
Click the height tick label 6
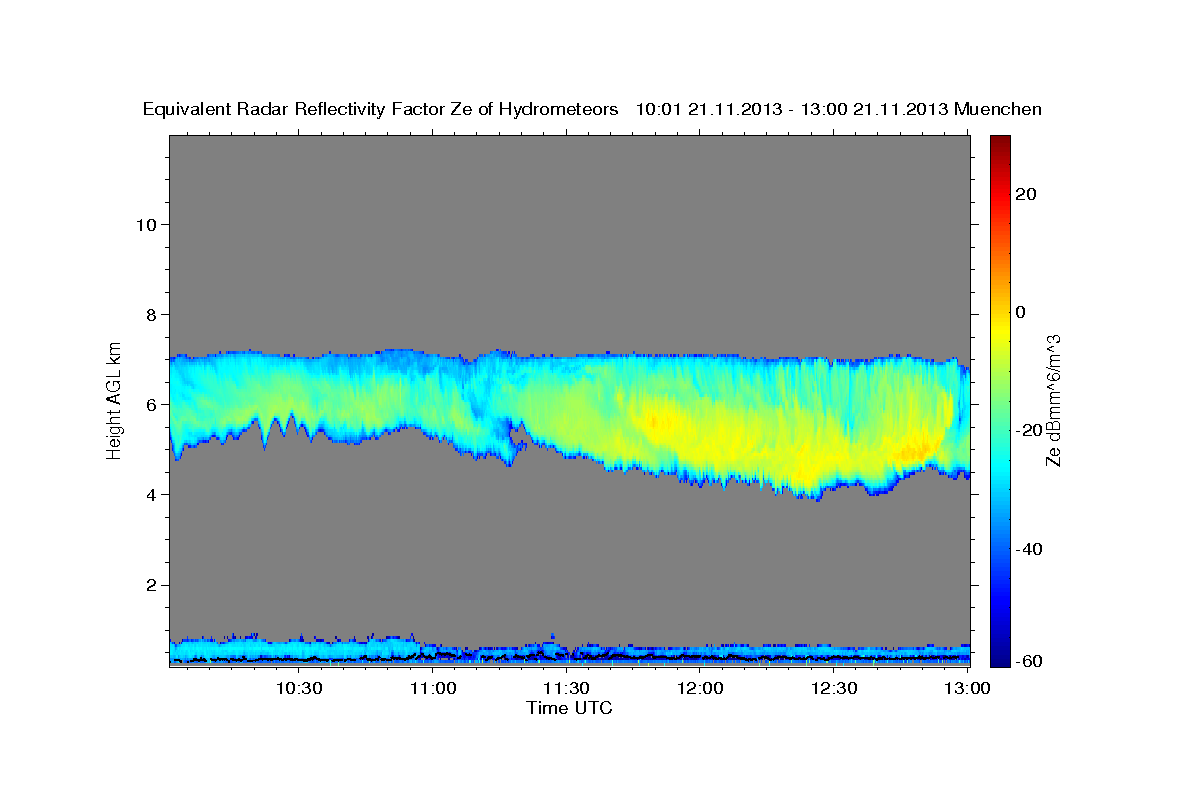(x=150, y=404)
